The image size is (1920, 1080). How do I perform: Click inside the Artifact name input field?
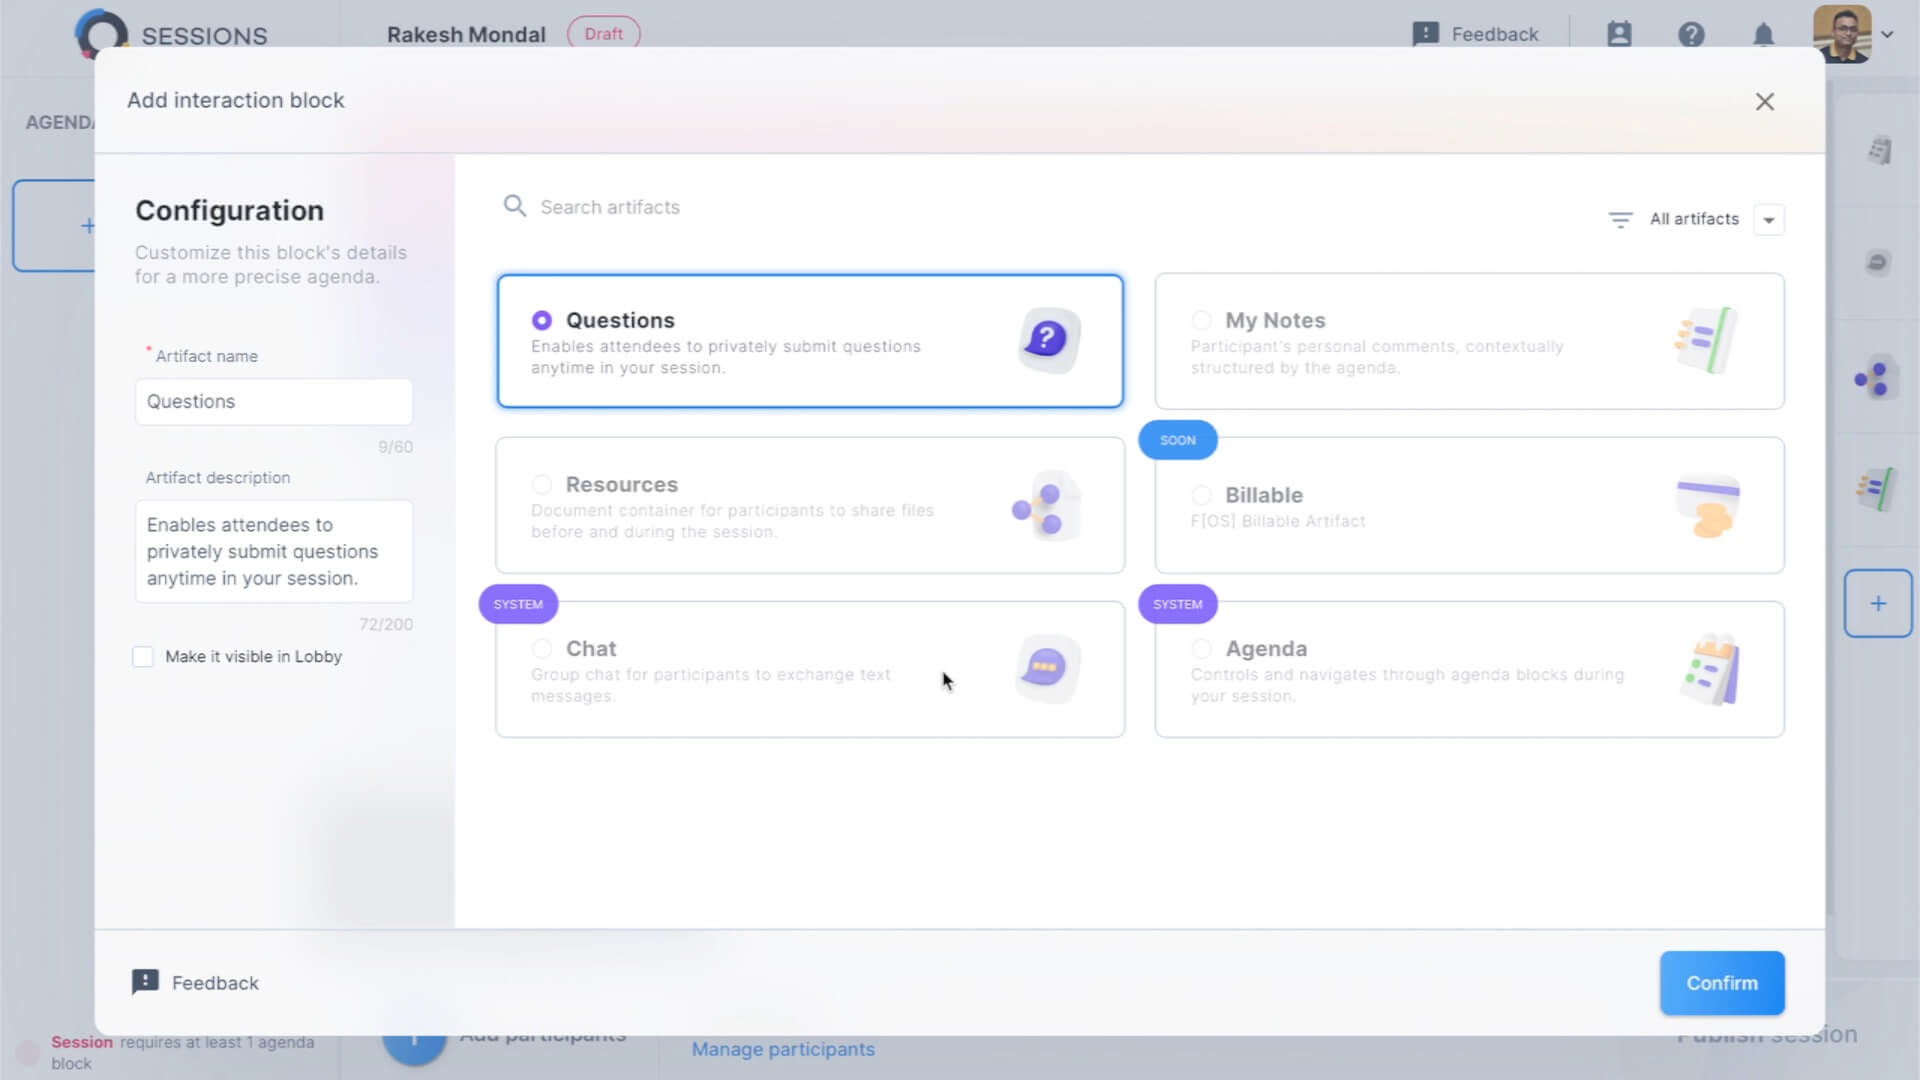pos(273,401)
